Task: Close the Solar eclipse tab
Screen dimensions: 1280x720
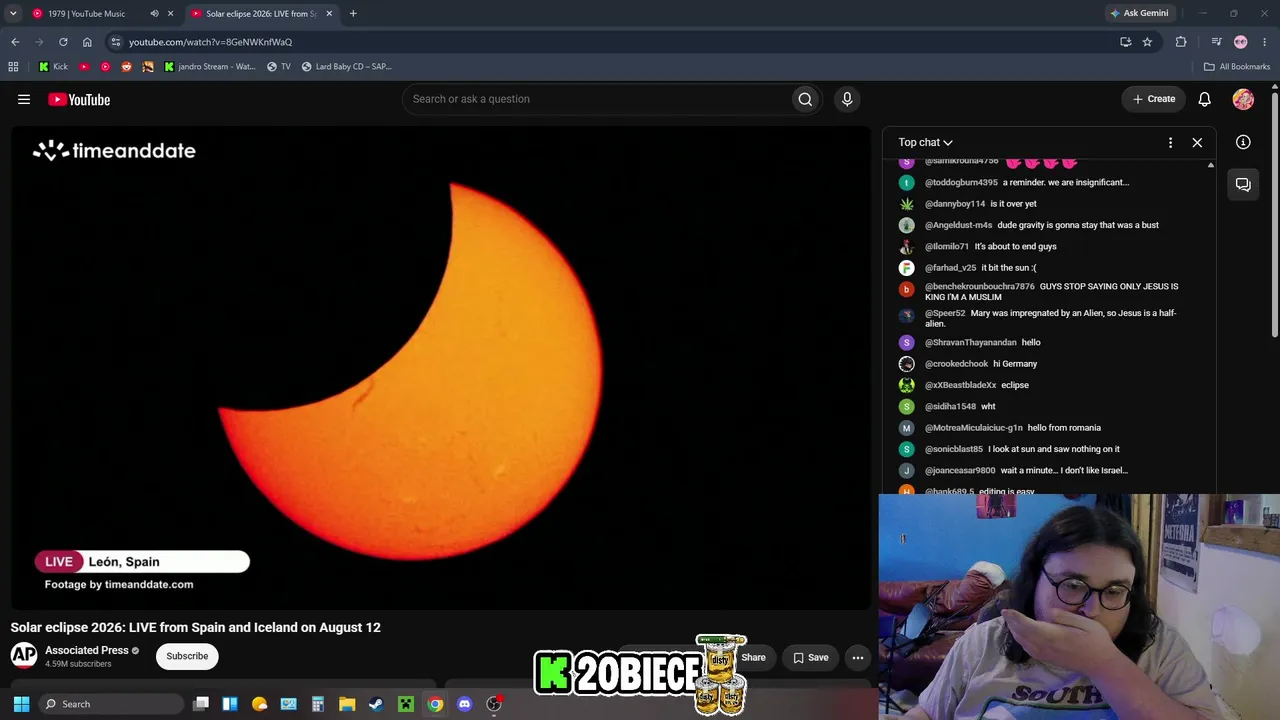Action: point(329,13)
